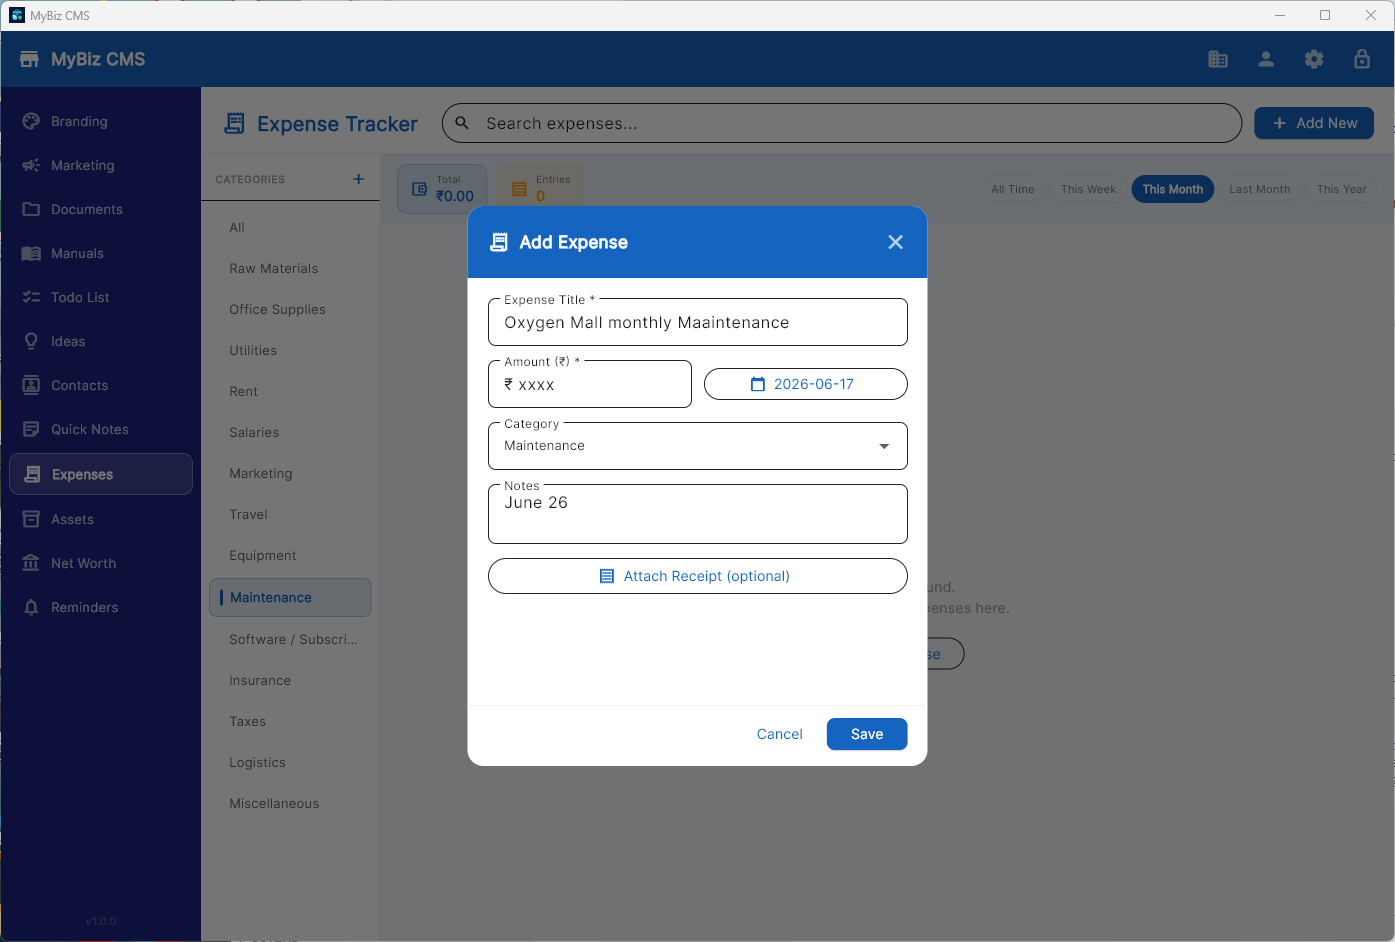Click the Todo List checklist icon
Image resolution: width=1395 pixels, height=942 pixels.
(31, 297)
